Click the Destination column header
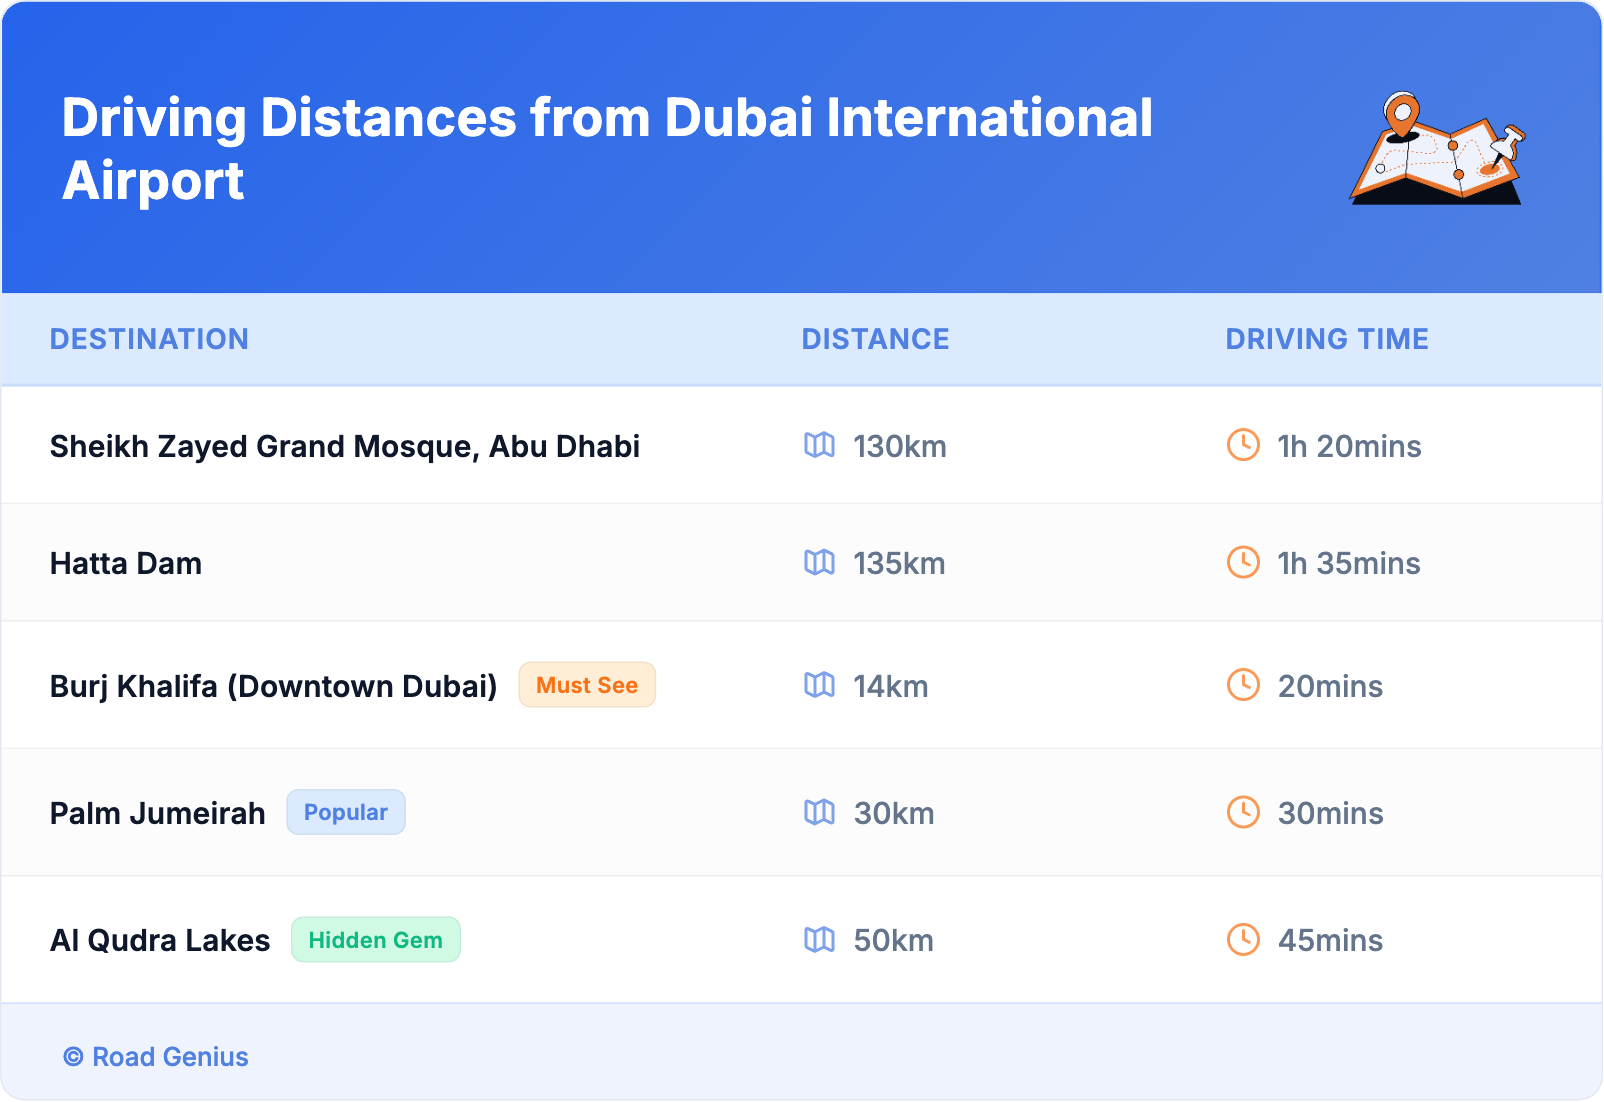1604x1102 pixels. (x=149, y=339)
